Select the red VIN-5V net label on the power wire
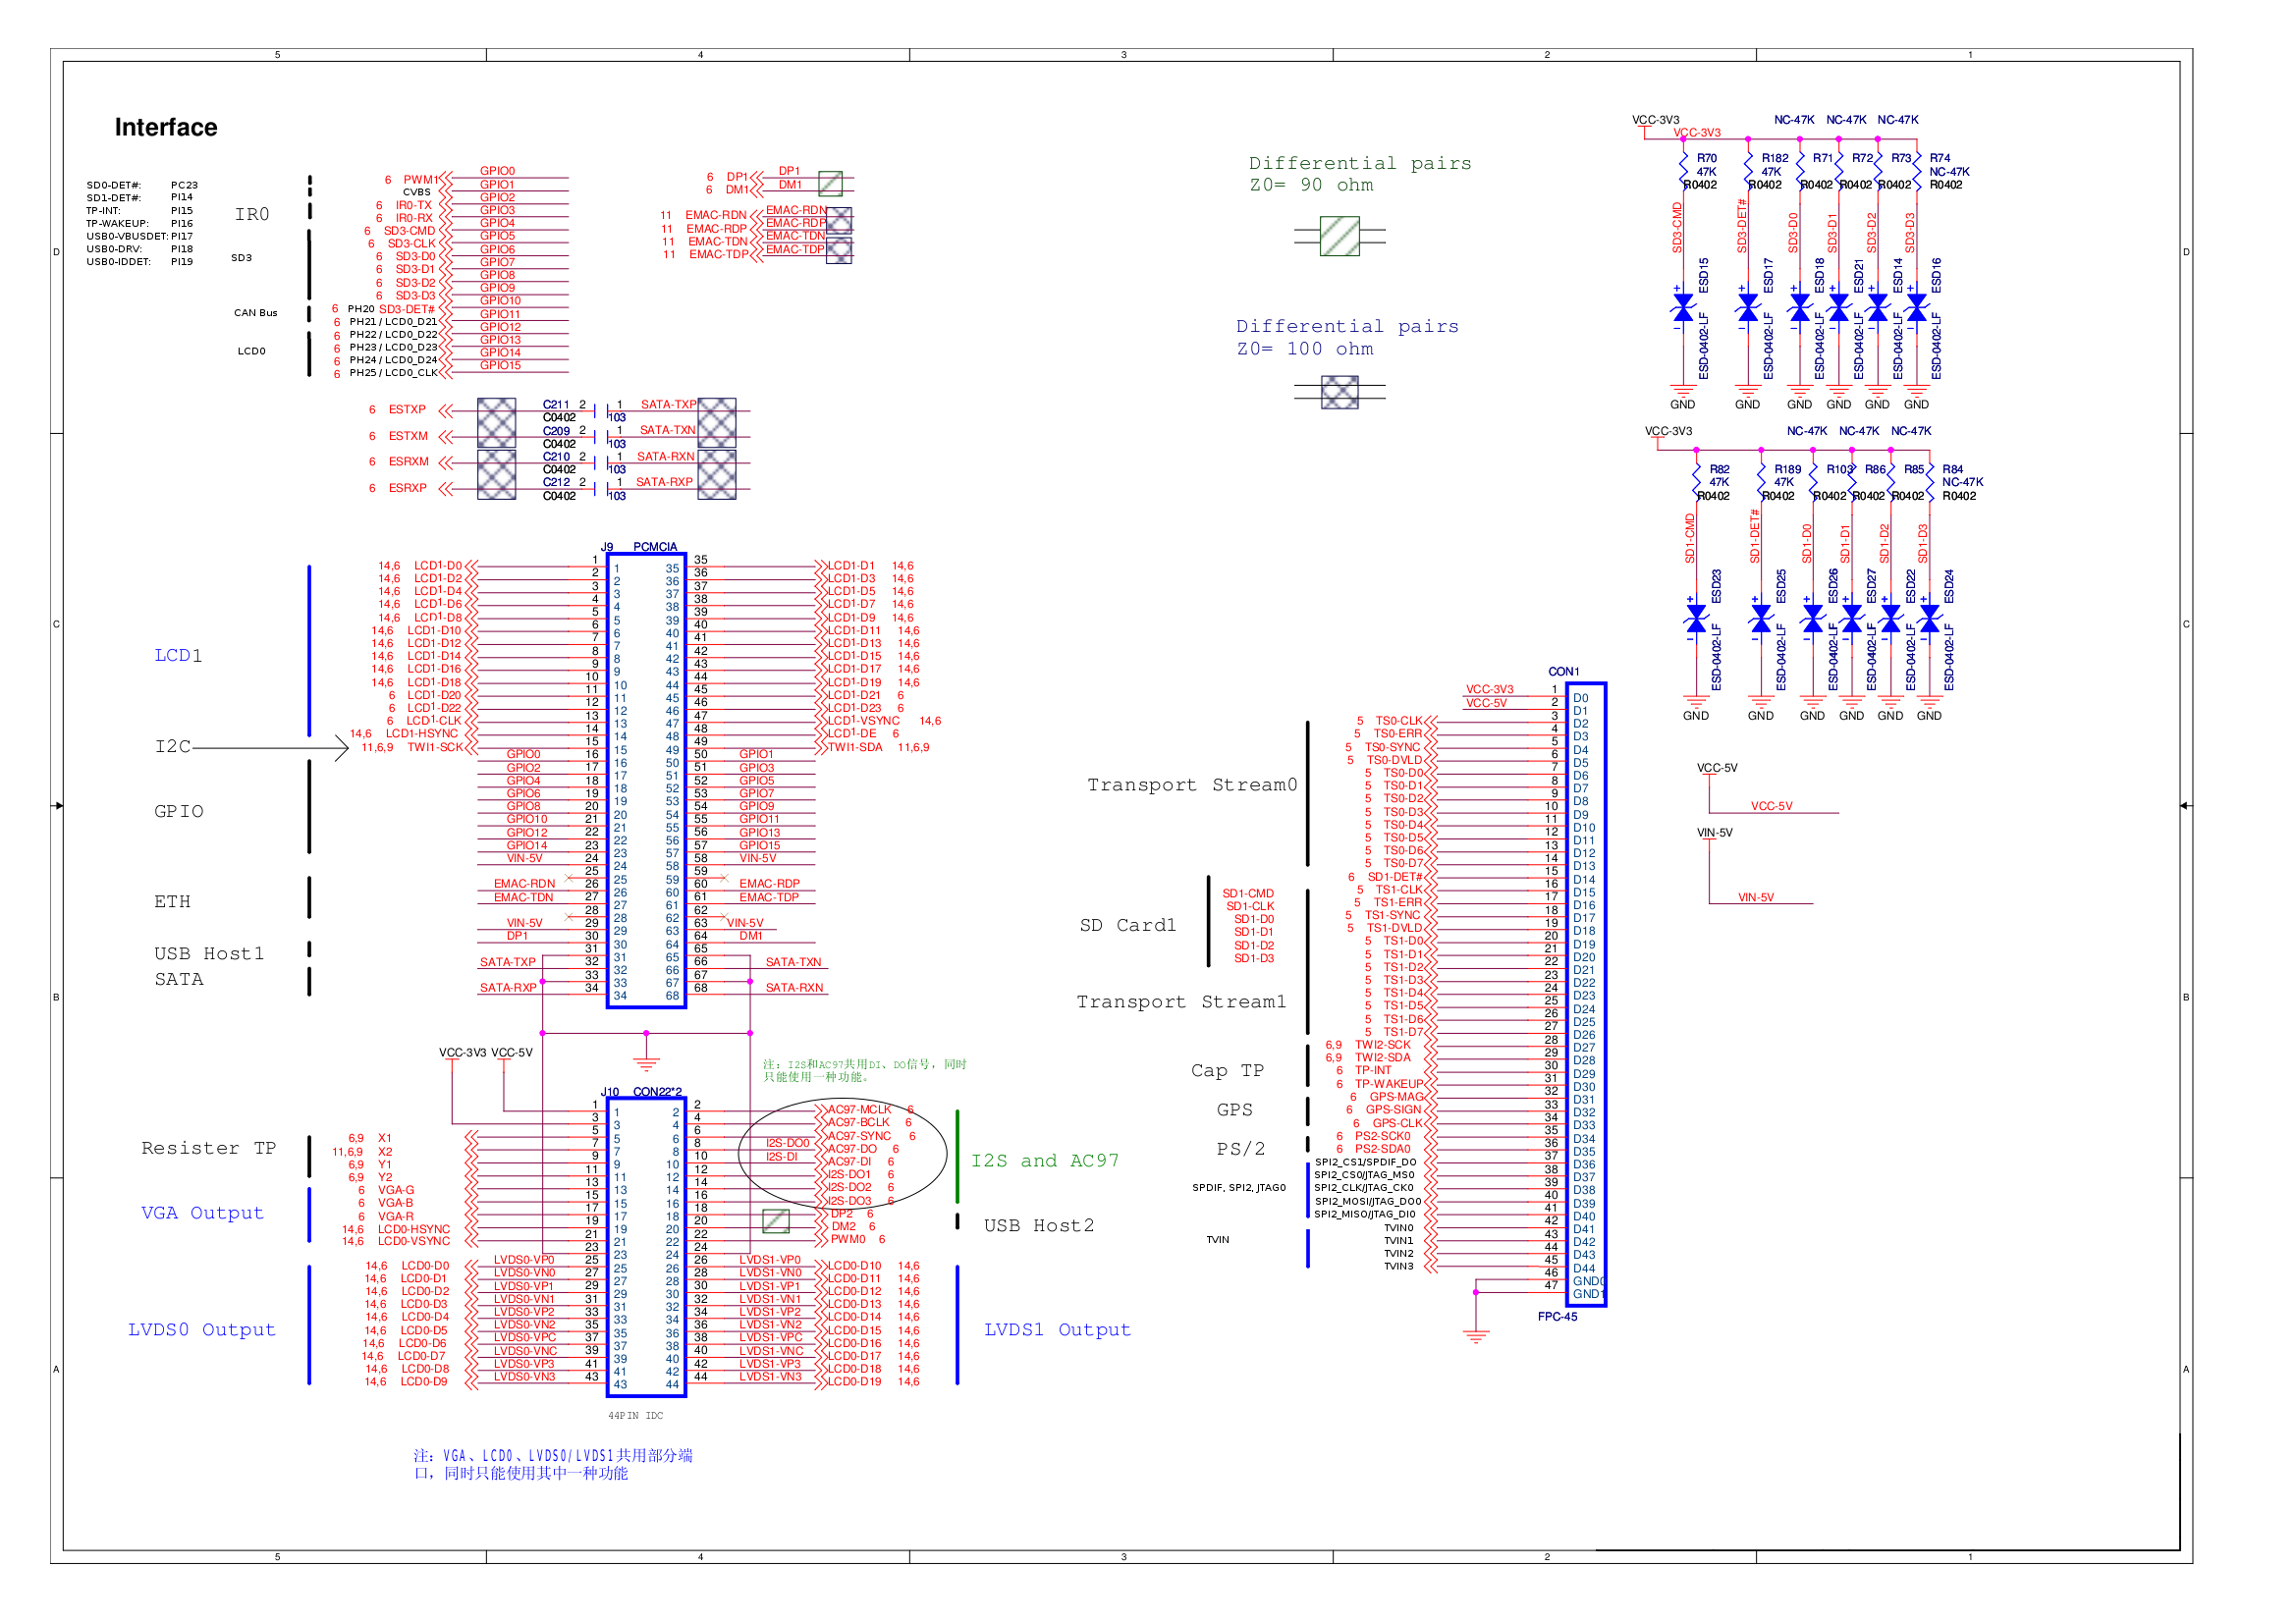The image size is (2296, 1622). pos(1756,898)
